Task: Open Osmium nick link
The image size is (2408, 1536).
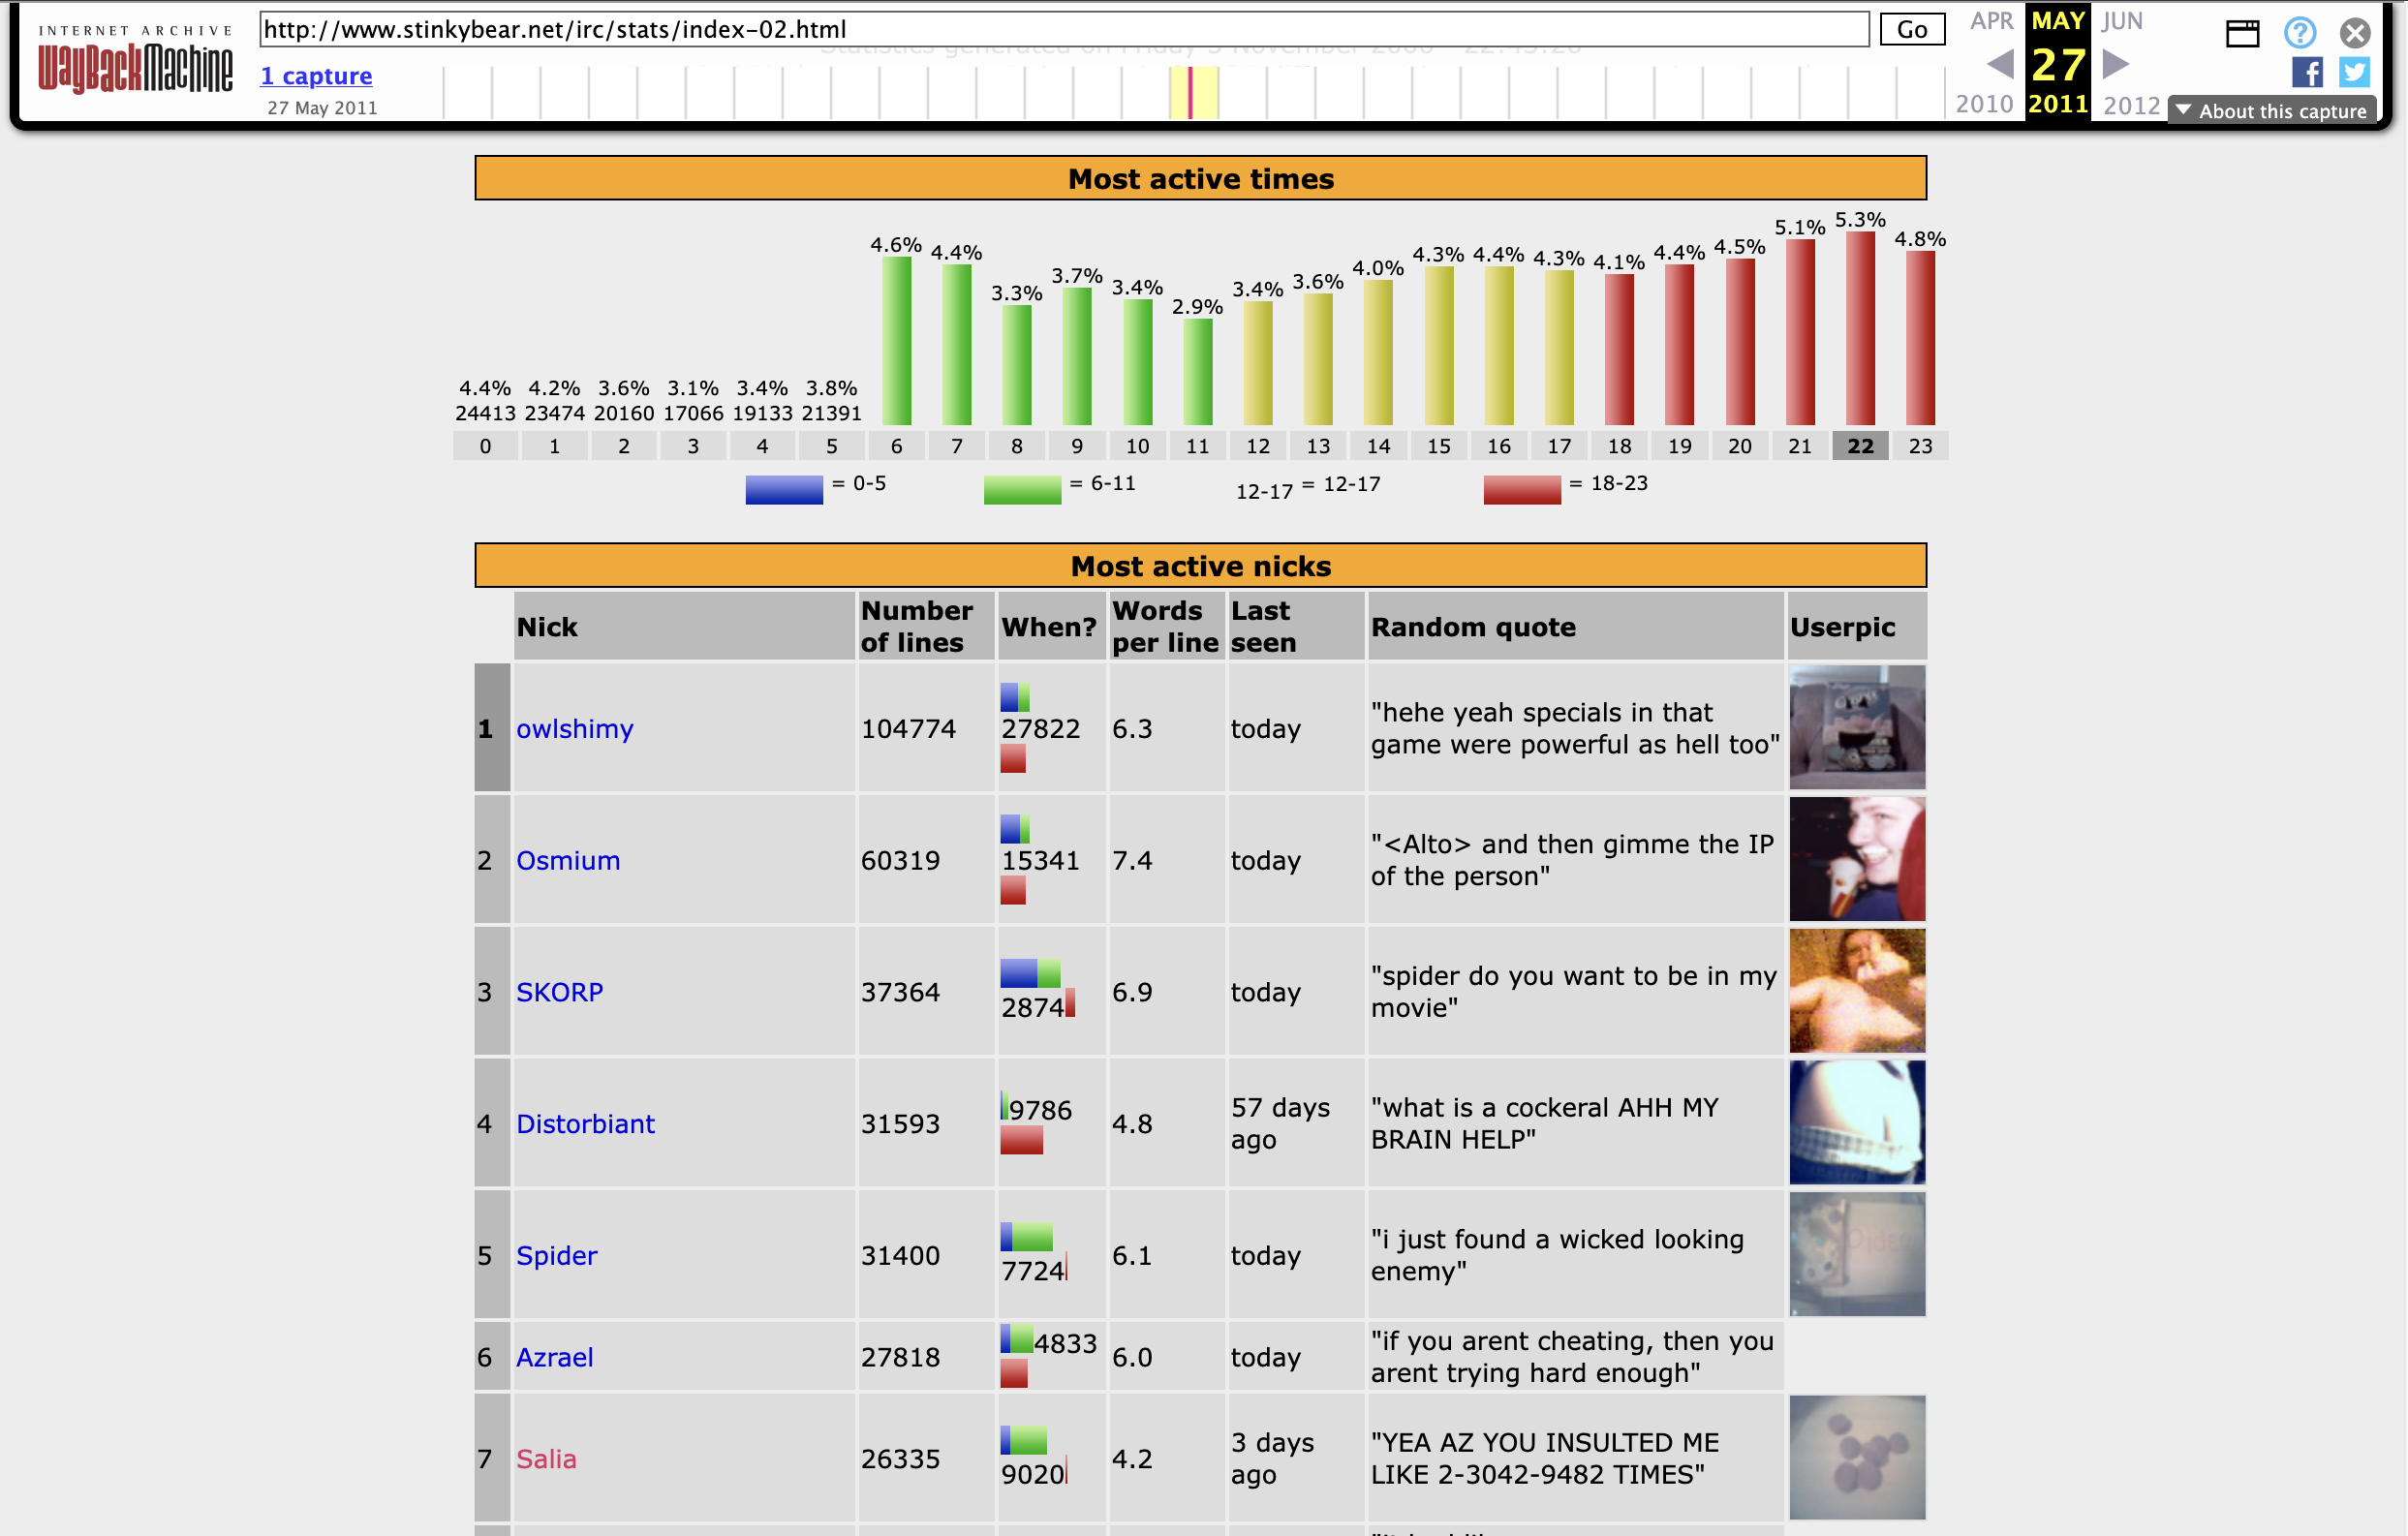Action: click(568, 860)
